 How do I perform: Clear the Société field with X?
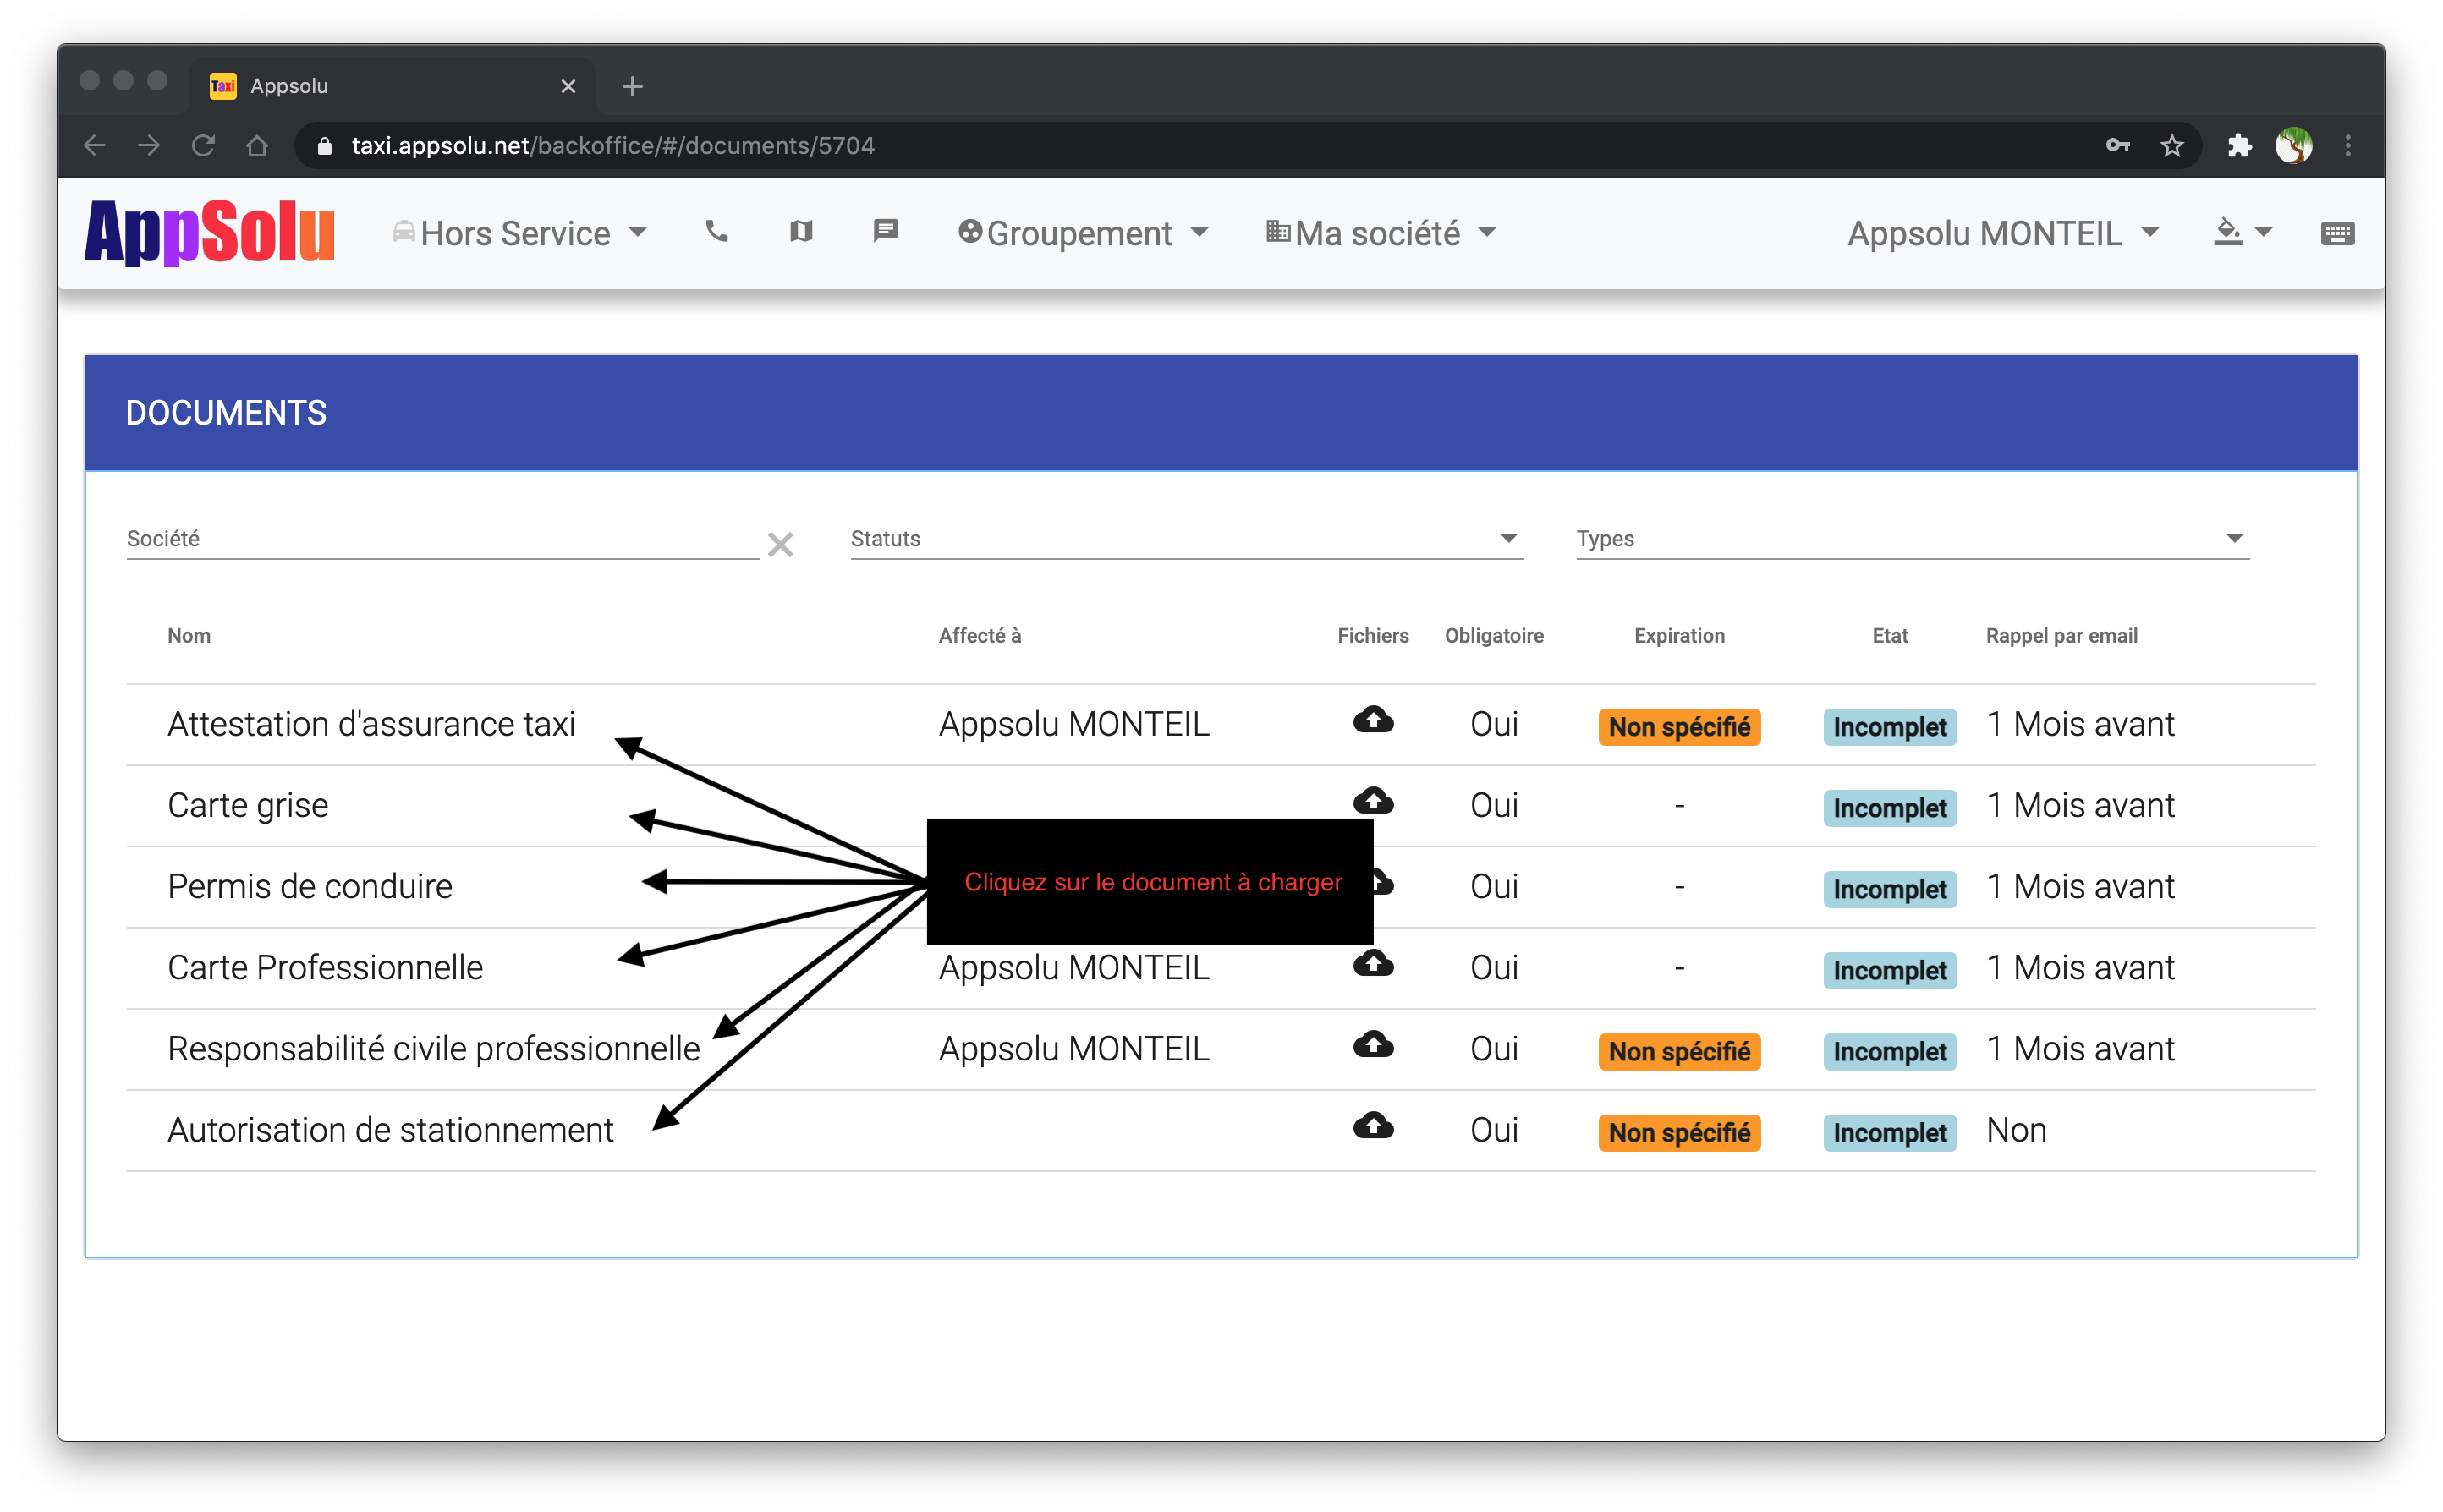click(x=780, y=545)
